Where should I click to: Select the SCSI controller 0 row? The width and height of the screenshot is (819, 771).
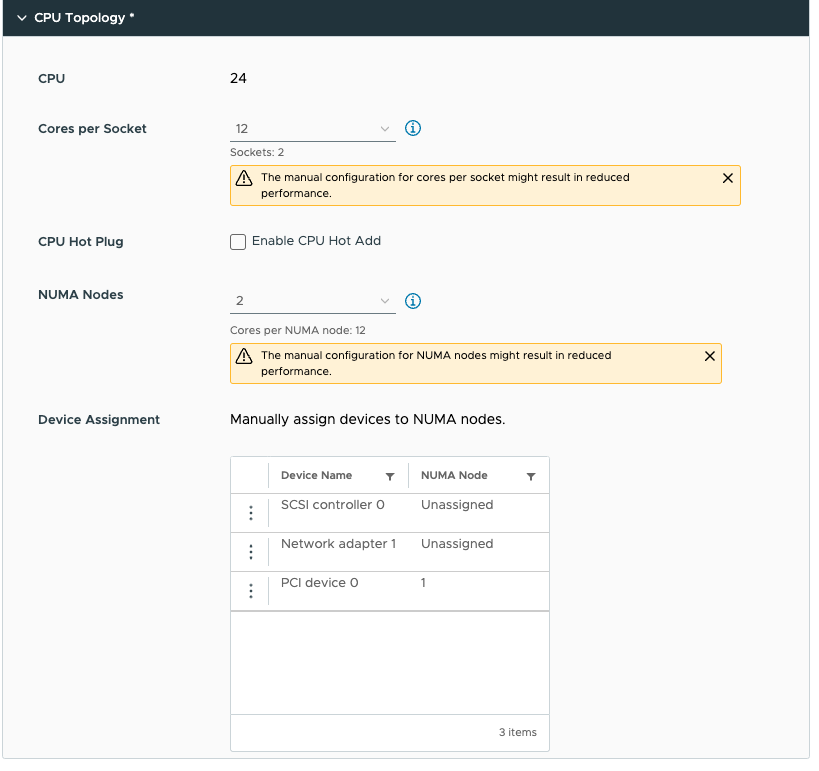(332, 506)
